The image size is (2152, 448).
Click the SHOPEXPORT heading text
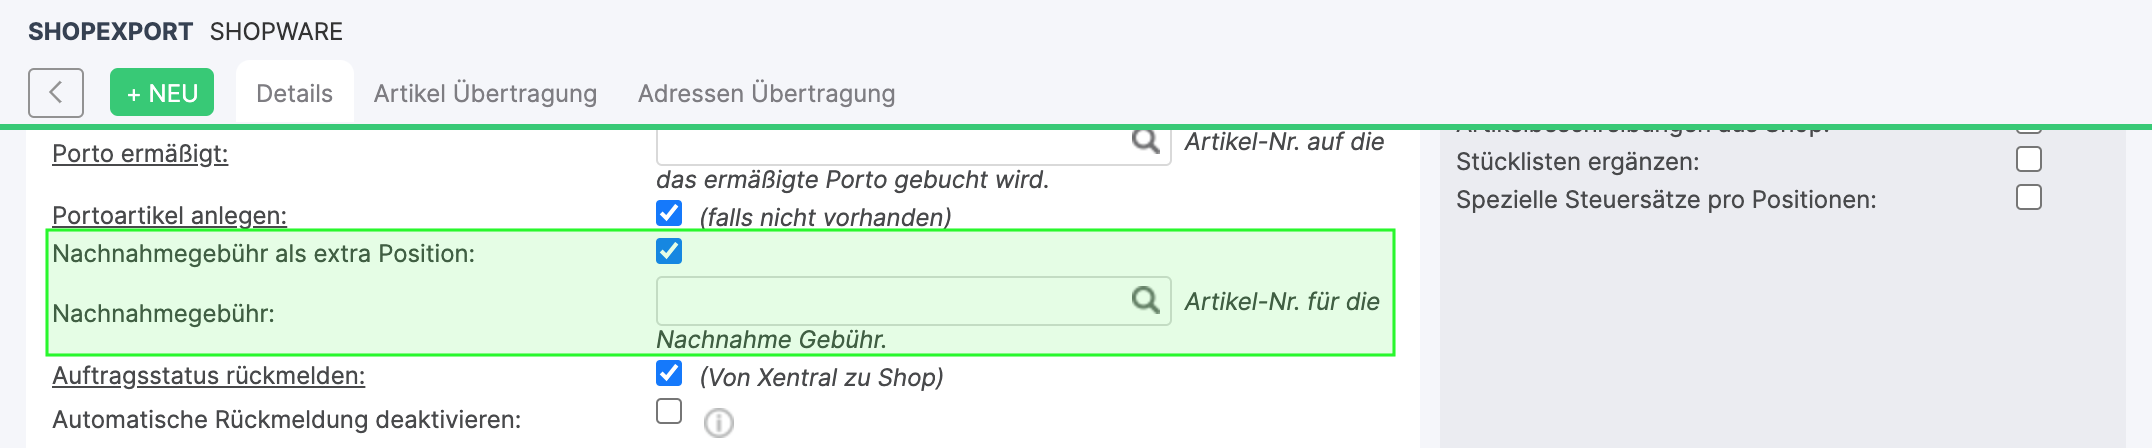[x=110, y=32]
